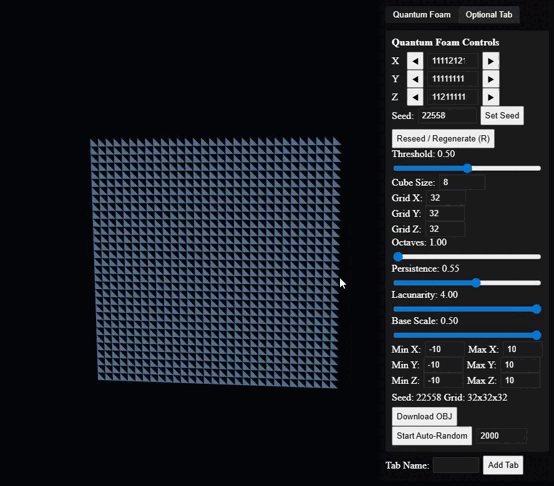This screenshot has width=554, height=486.
Task: Click the Add Tab button
Action: point(503,465)
